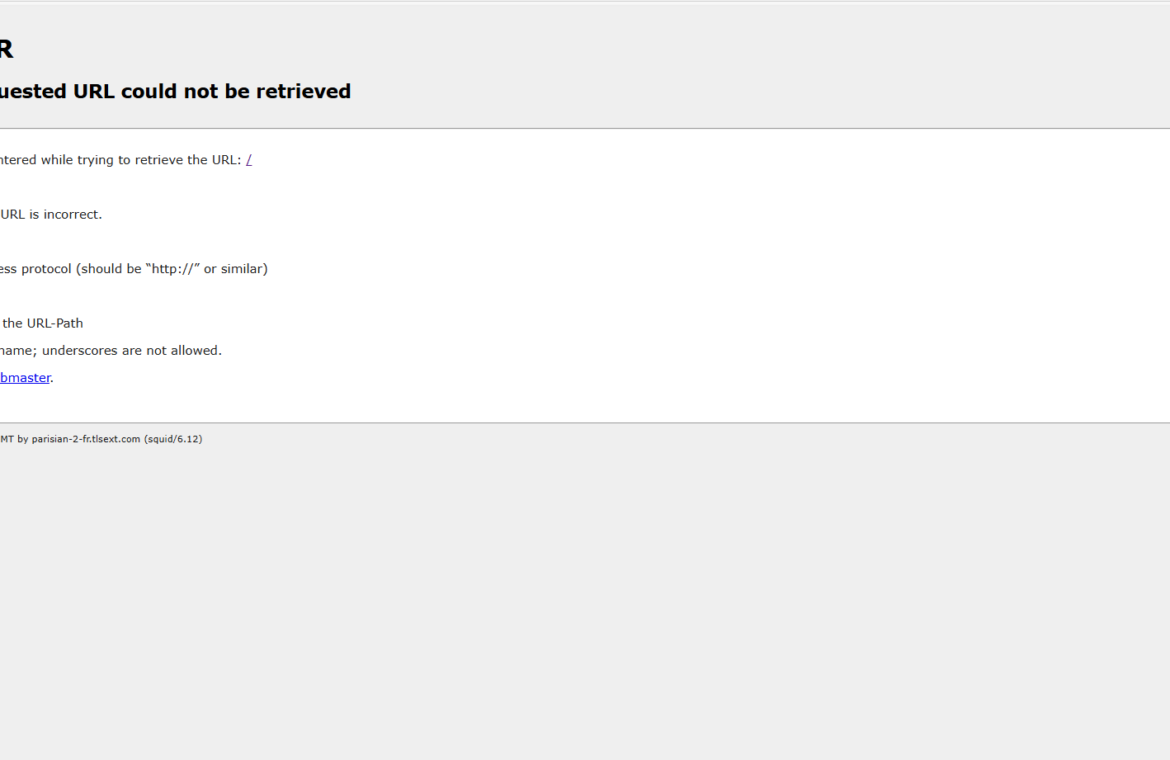
Task: Click the "protocol (should be" text
Action: [81, 268]
